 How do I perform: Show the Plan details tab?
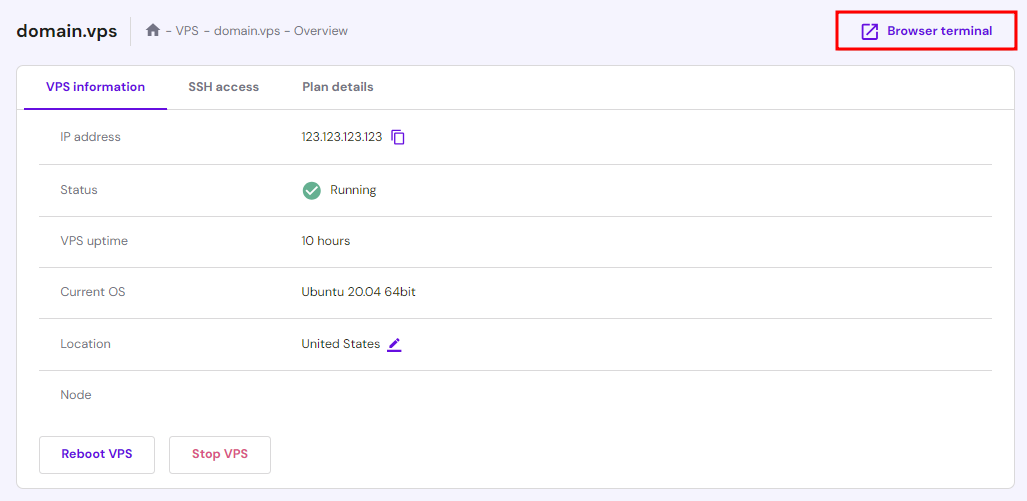click(338, 87)
